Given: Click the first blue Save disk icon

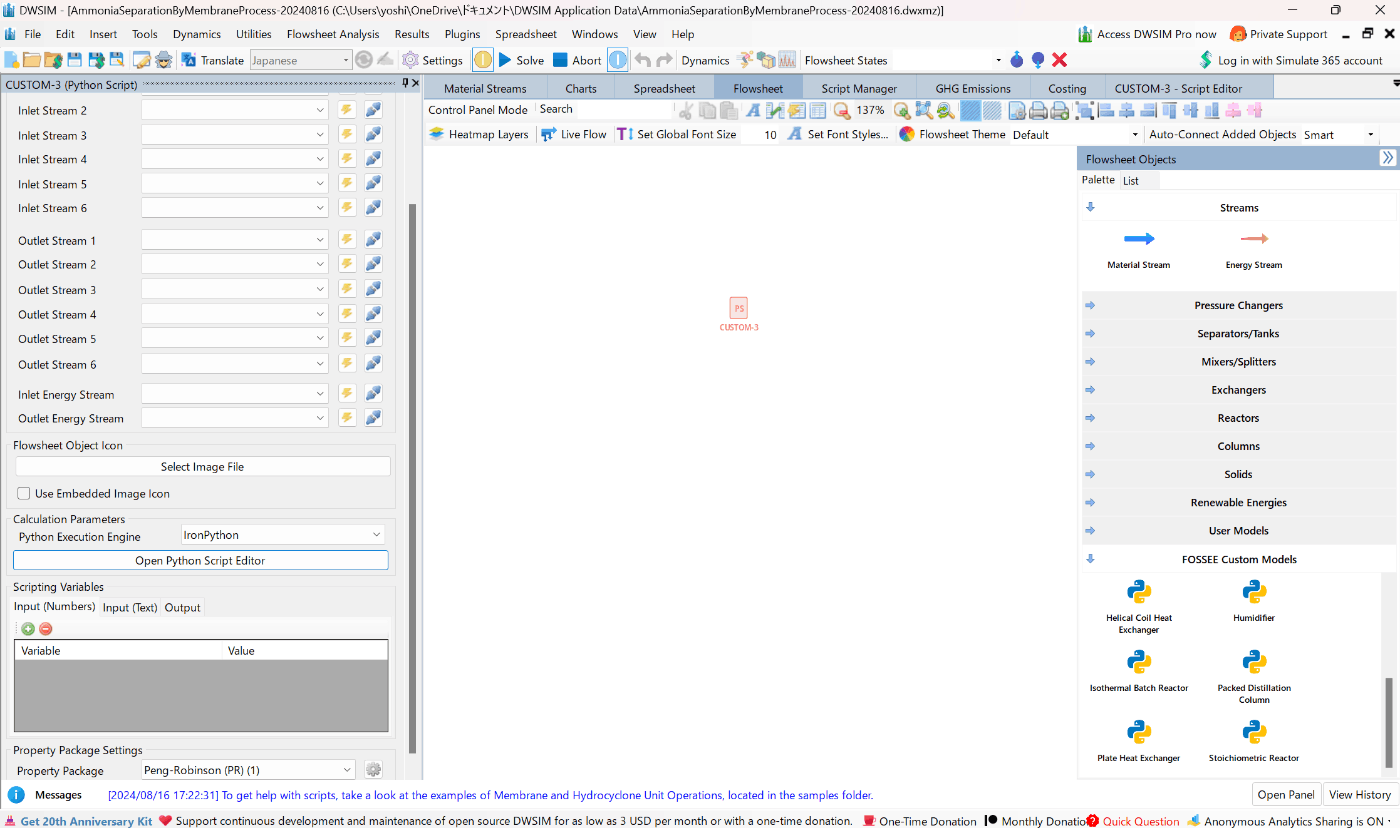Looking at the screenshot, I should pyautogui.click(x=74, y=60).
